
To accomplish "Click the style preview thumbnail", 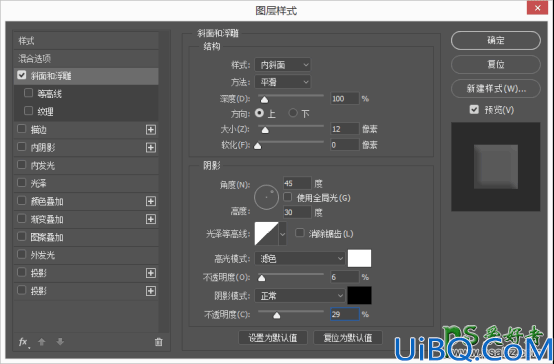I will pyautogui.click(x=496, y=167).
